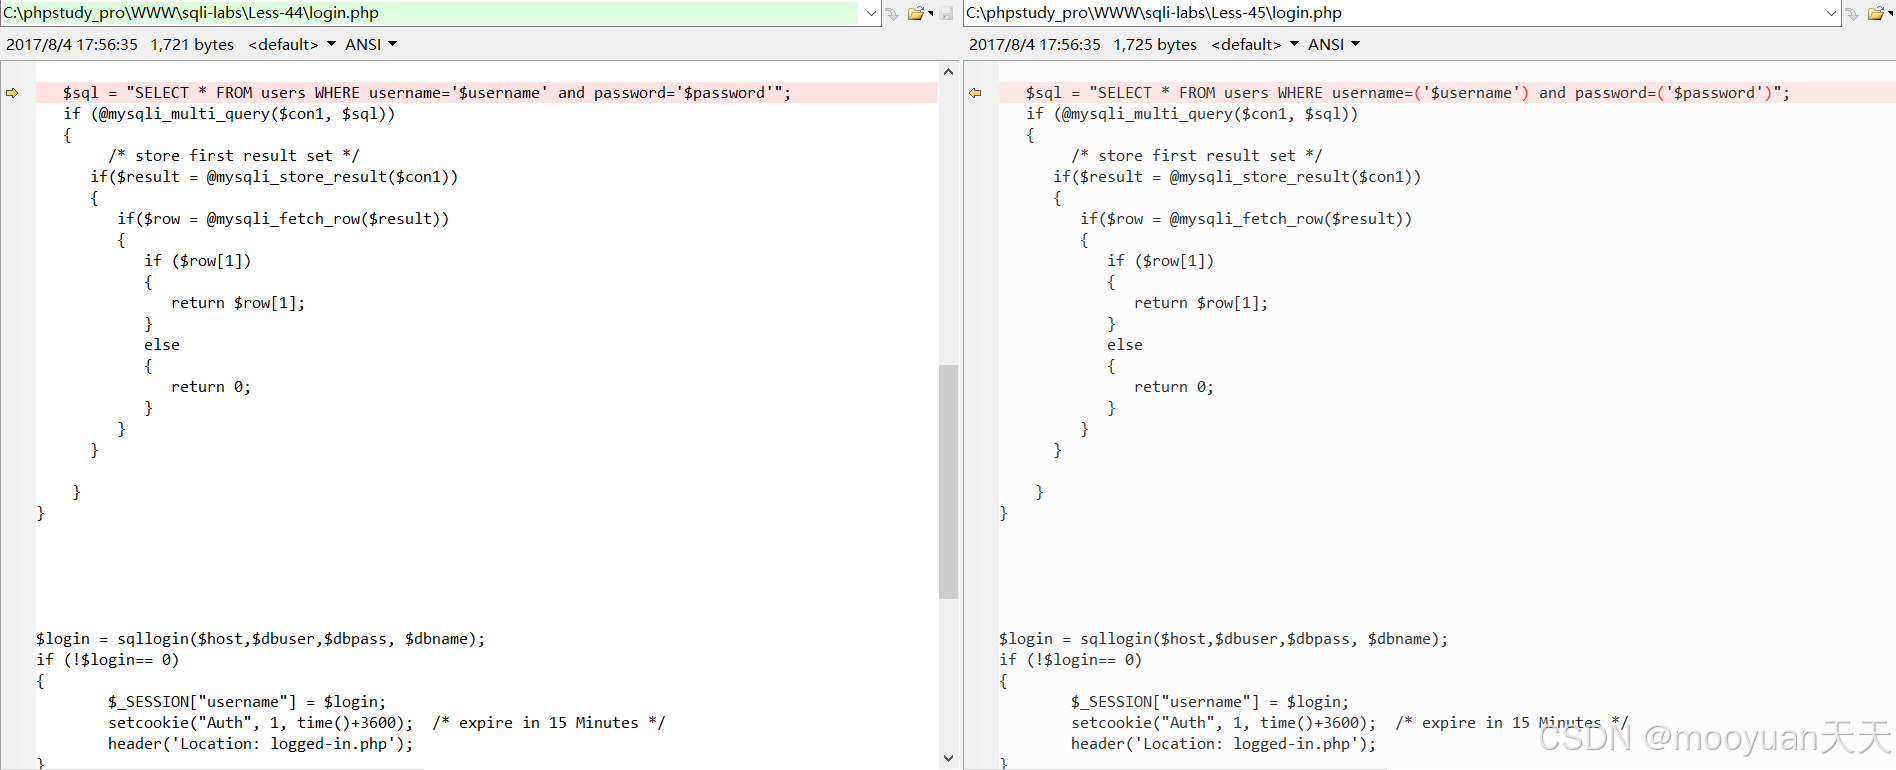Open a file with the right folder icon
1896x770 pixels.
click(1876, 13)
